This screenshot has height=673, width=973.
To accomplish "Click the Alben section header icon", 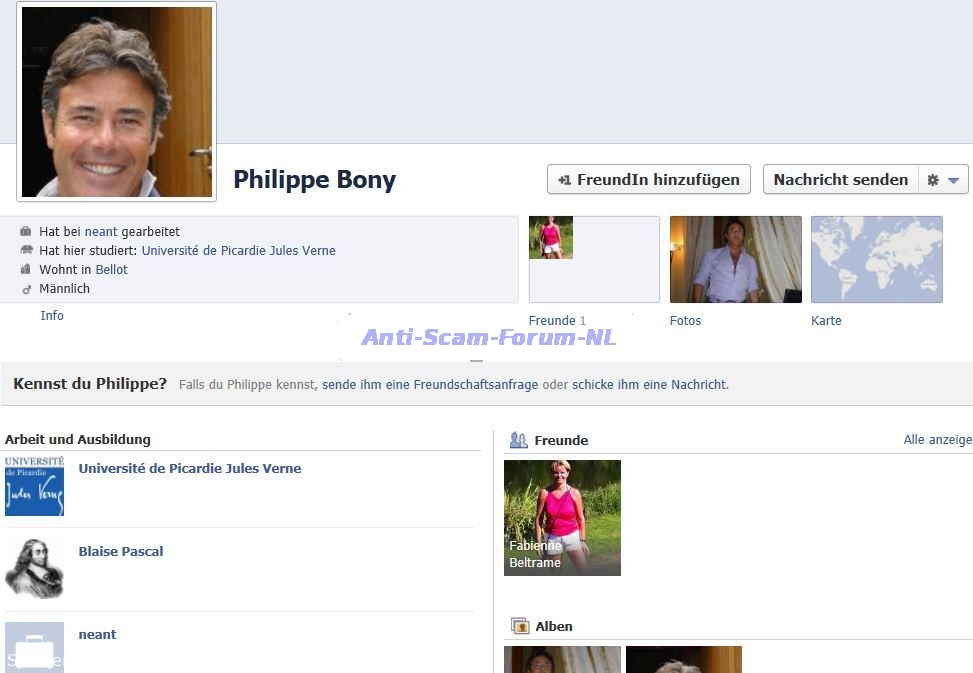I will pos(519,626).
